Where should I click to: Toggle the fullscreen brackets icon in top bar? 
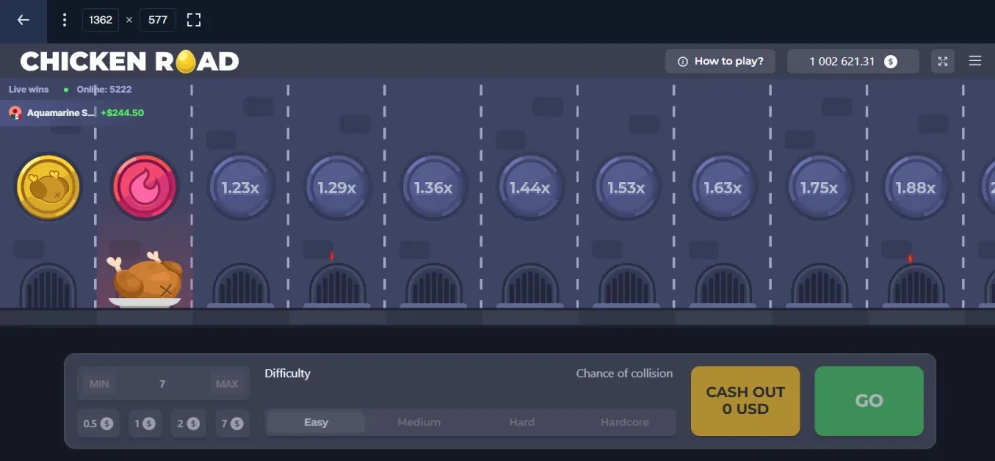point(194,20)
